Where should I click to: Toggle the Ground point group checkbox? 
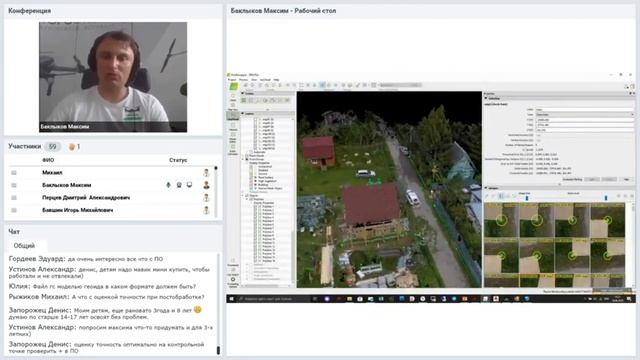(251, 174)
